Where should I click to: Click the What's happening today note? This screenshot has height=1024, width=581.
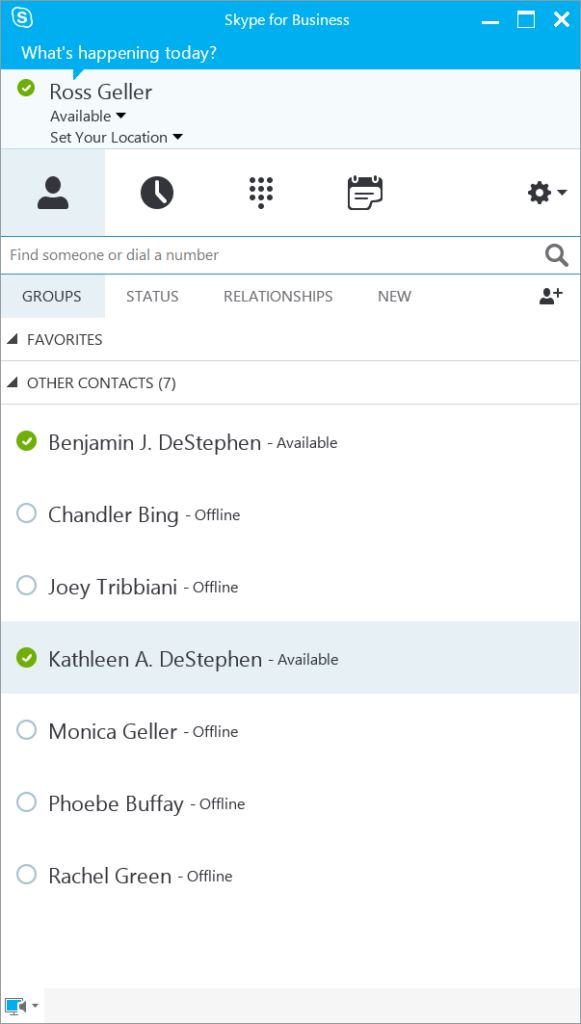pyautogui.click(x=119, y=53)
